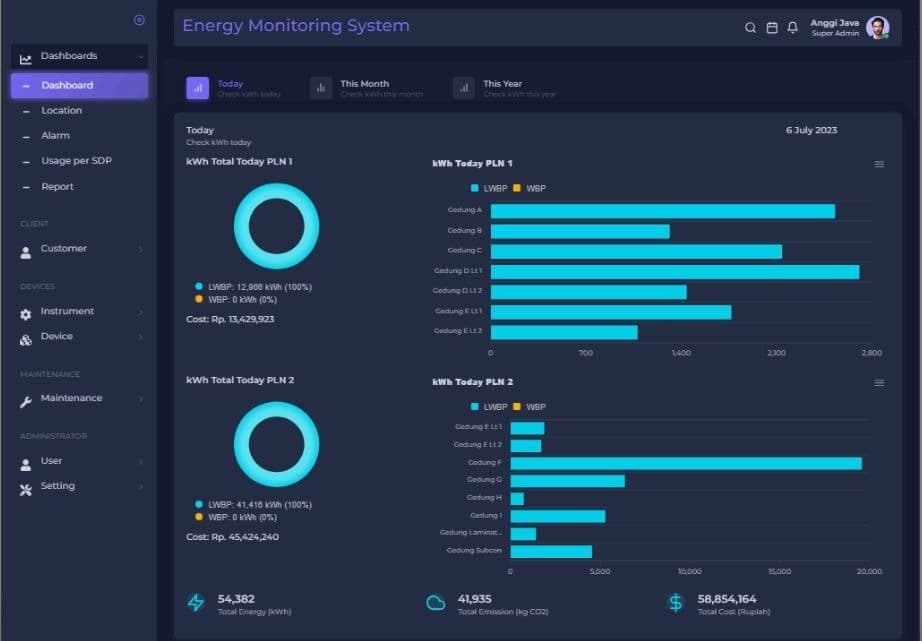Image resolution: width=922 pixels, height=641 pixels.
Task: Click the Gedung F bar in PLN 2 chart
Action: click(x=686, y=463)
